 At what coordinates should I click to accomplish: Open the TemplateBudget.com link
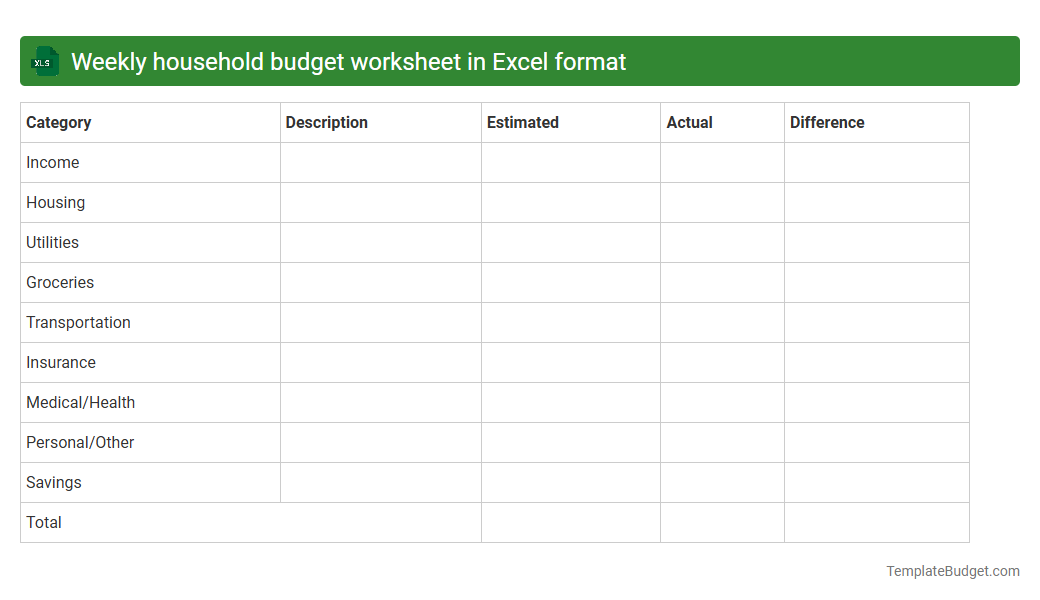952,571
